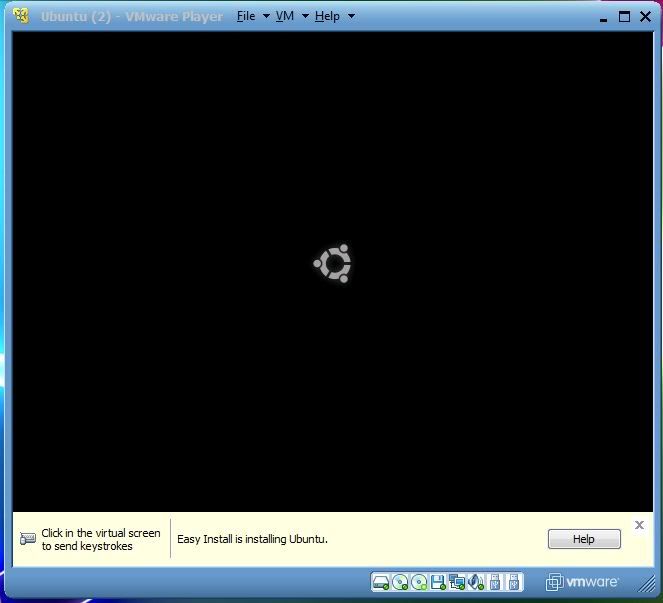
Task: Expand the dropdown arrow next to VM
Action: (304, 17)
